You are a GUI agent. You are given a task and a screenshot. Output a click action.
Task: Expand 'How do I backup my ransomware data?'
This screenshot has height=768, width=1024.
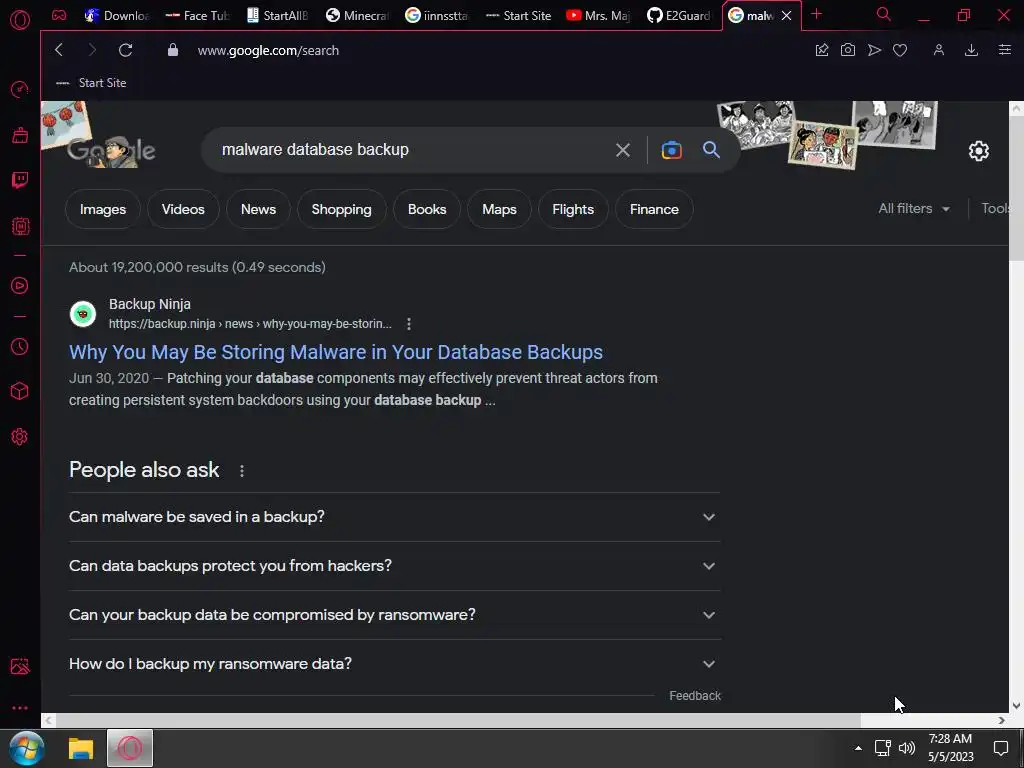[394, 664]
